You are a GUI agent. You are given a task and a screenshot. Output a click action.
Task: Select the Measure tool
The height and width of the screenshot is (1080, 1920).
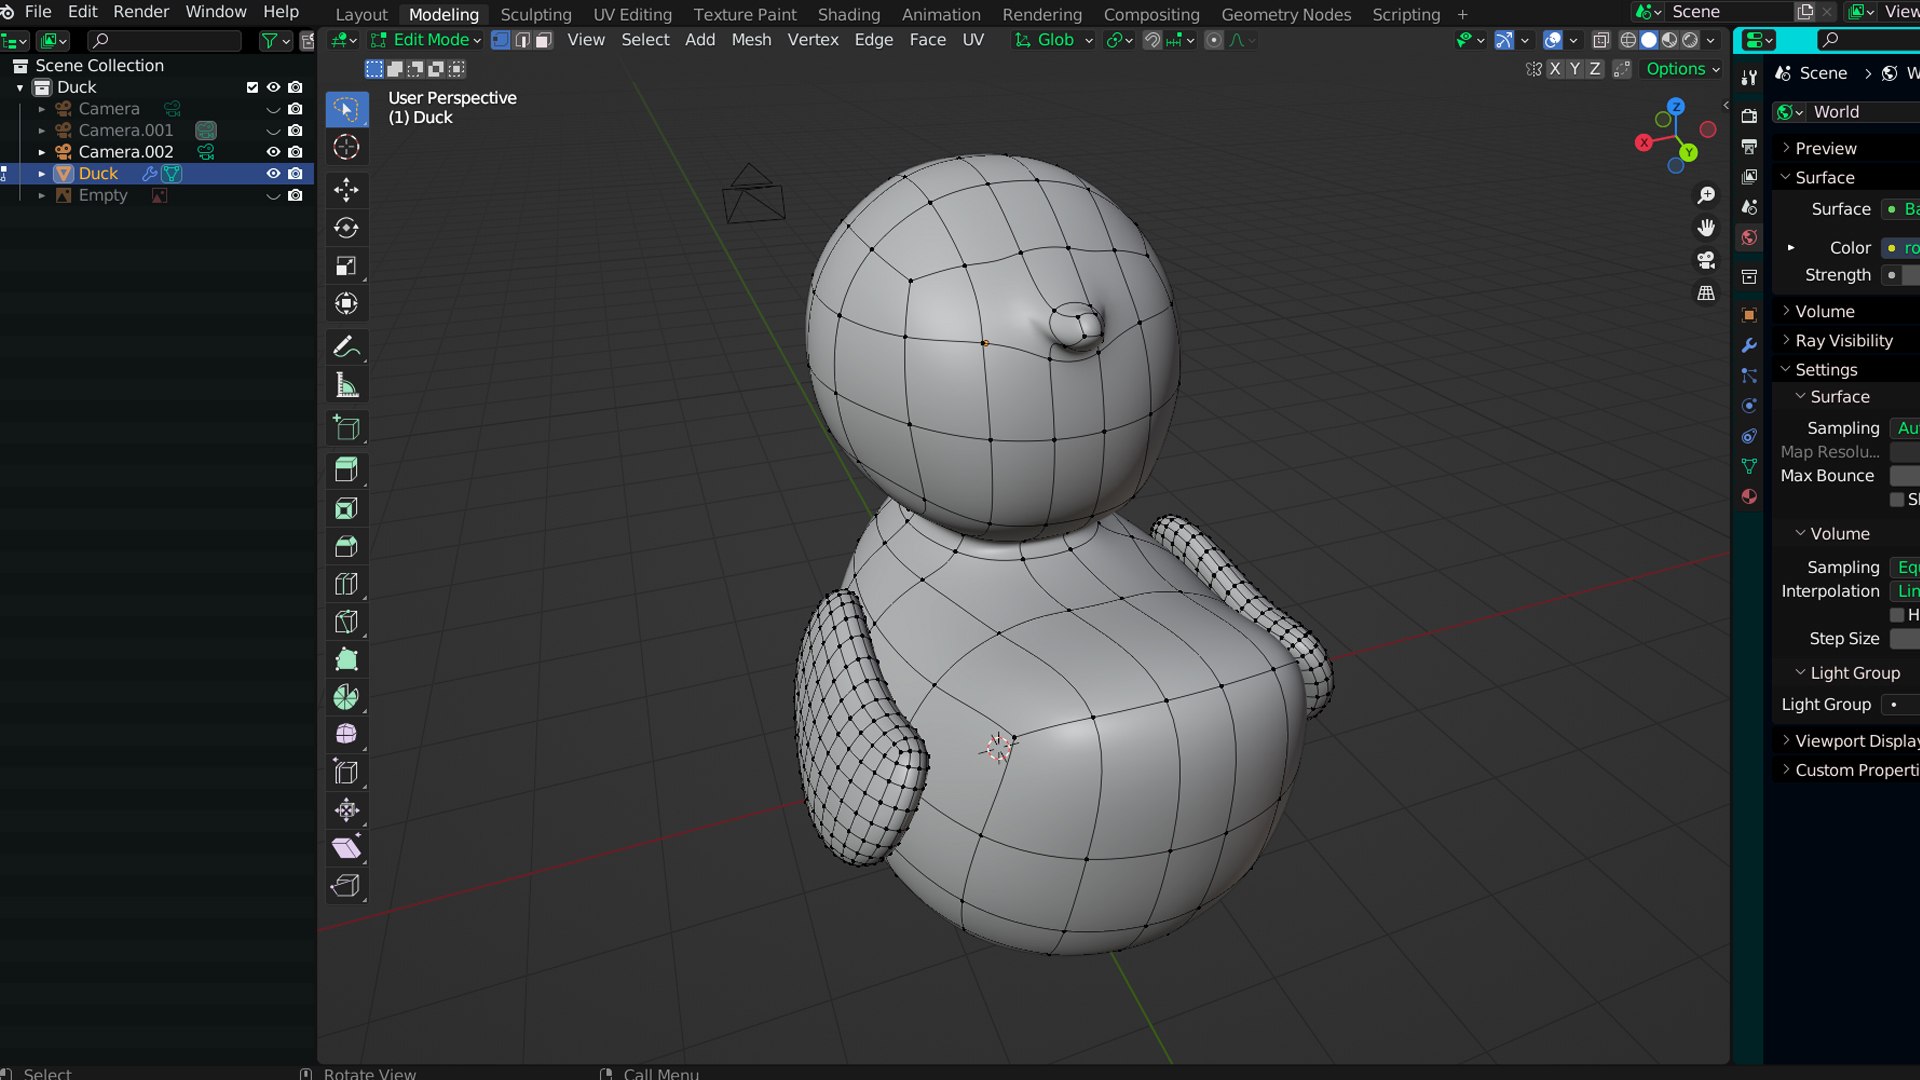[346, 385]
